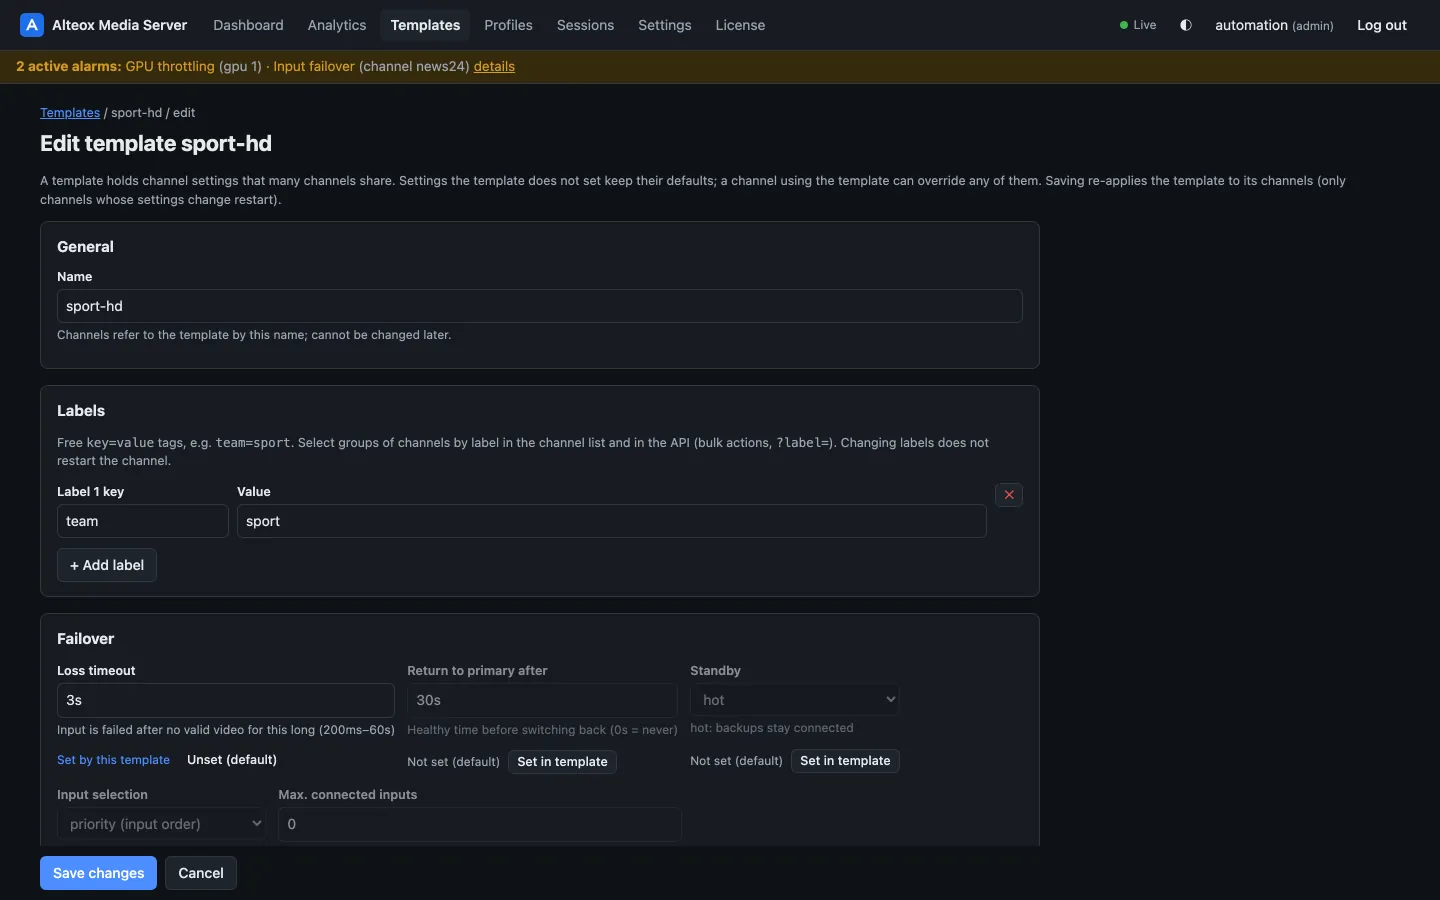This screenshot has height=900, width=1440.
Task: Open the Settings page
Action: 664,25
